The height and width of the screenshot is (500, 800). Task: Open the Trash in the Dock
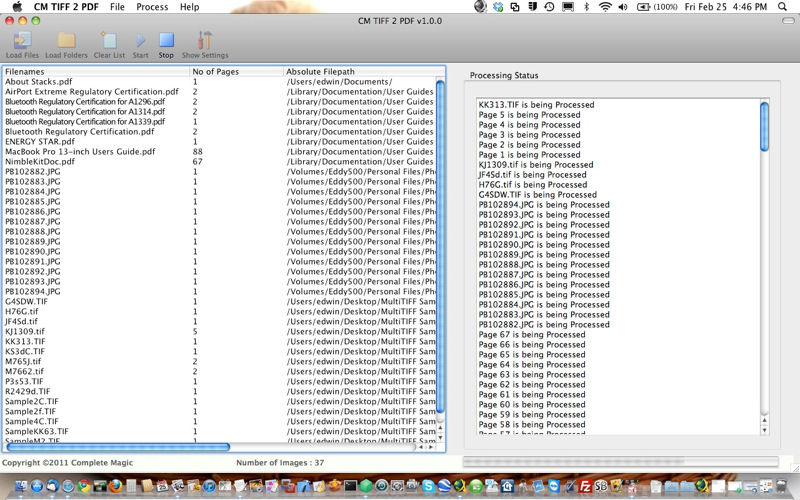pos(782,486)
